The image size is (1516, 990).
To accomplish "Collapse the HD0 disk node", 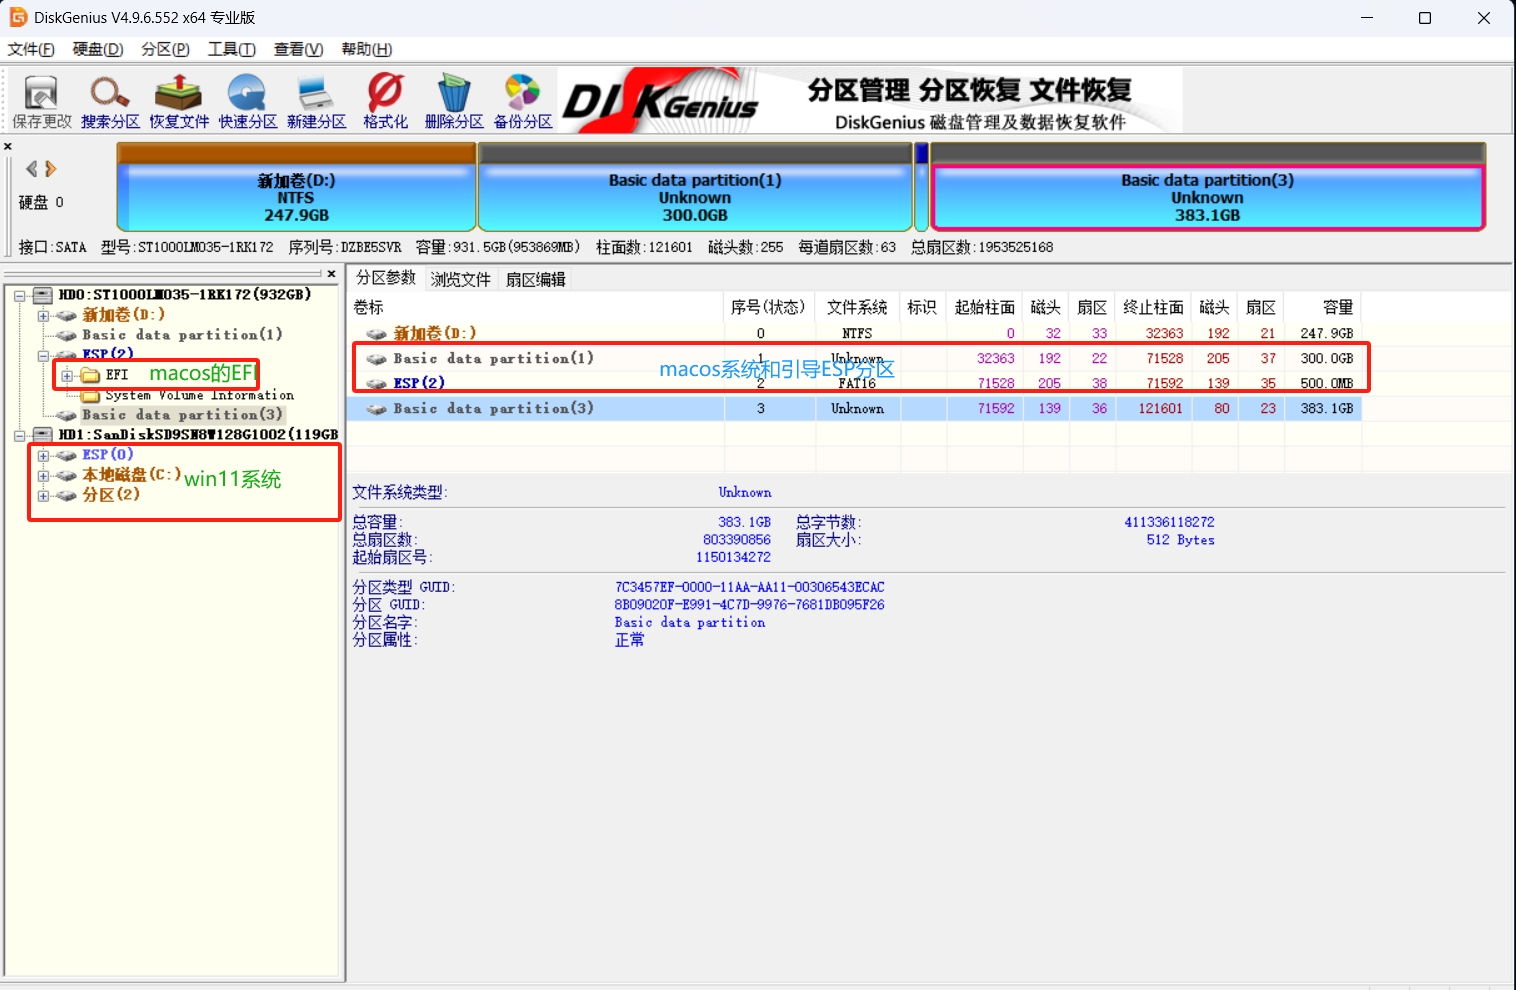I will (x=19, y=296).
